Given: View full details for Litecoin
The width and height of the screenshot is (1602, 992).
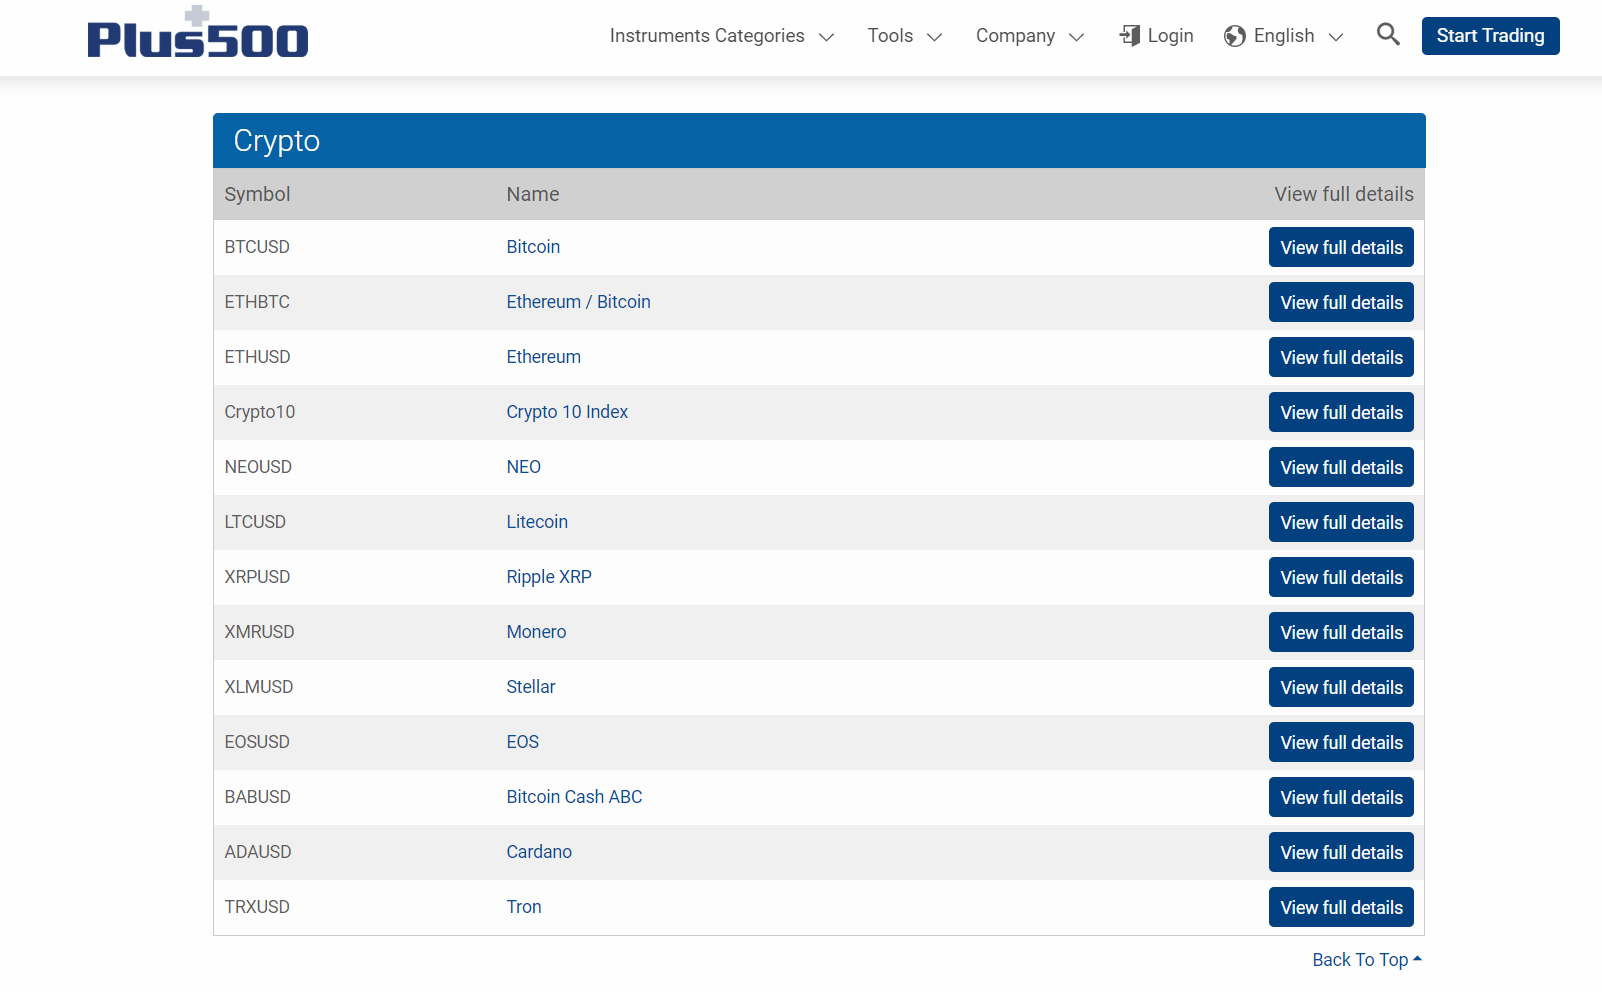Looking at the screenshot, I should [x=1341, y=522].
